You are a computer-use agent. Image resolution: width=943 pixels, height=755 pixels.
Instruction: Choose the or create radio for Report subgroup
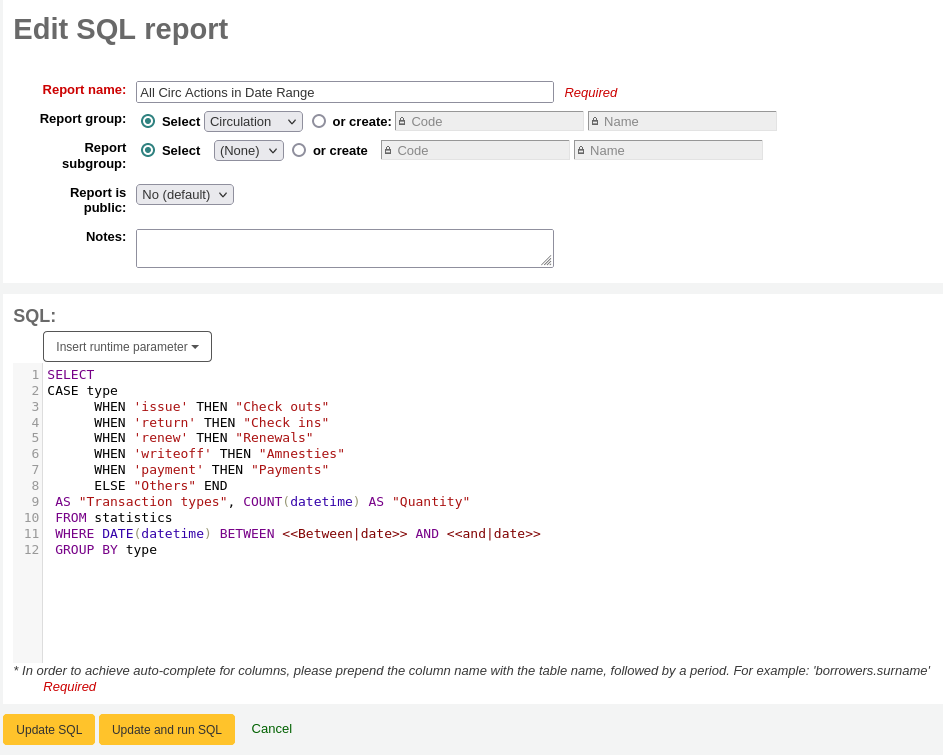[x=300, y=150]
